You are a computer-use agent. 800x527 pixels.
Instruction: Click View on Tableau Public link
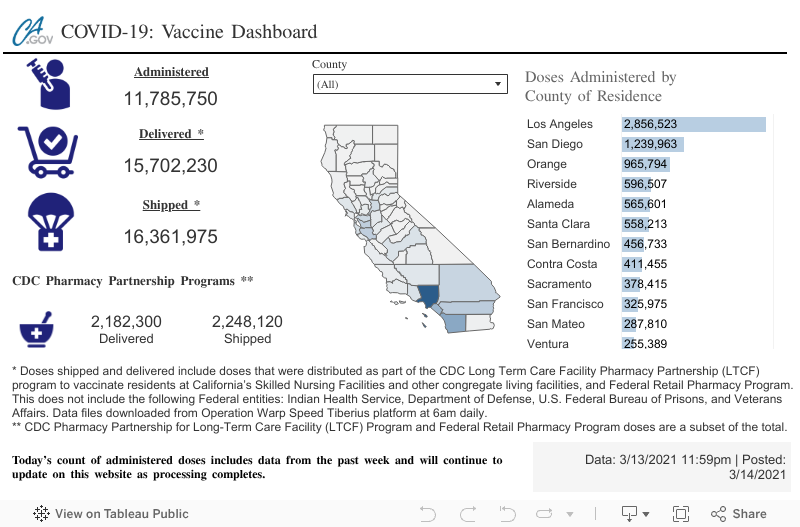coord(111,514)
